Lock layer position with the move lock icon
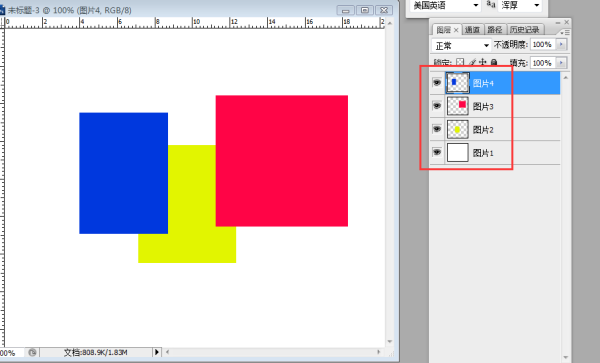 pyautogui.click(x=483, y=62)
